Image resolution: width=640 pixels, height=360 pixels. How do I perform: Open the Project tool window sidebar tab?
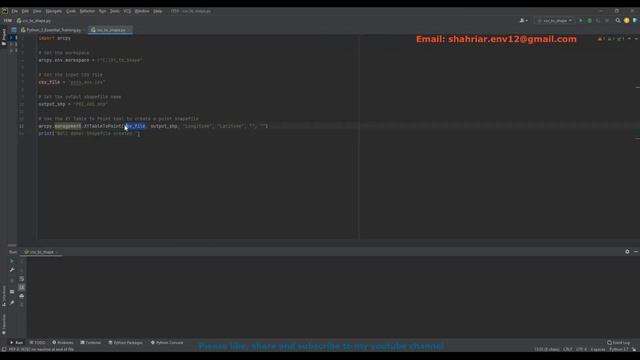click(4, 37)
